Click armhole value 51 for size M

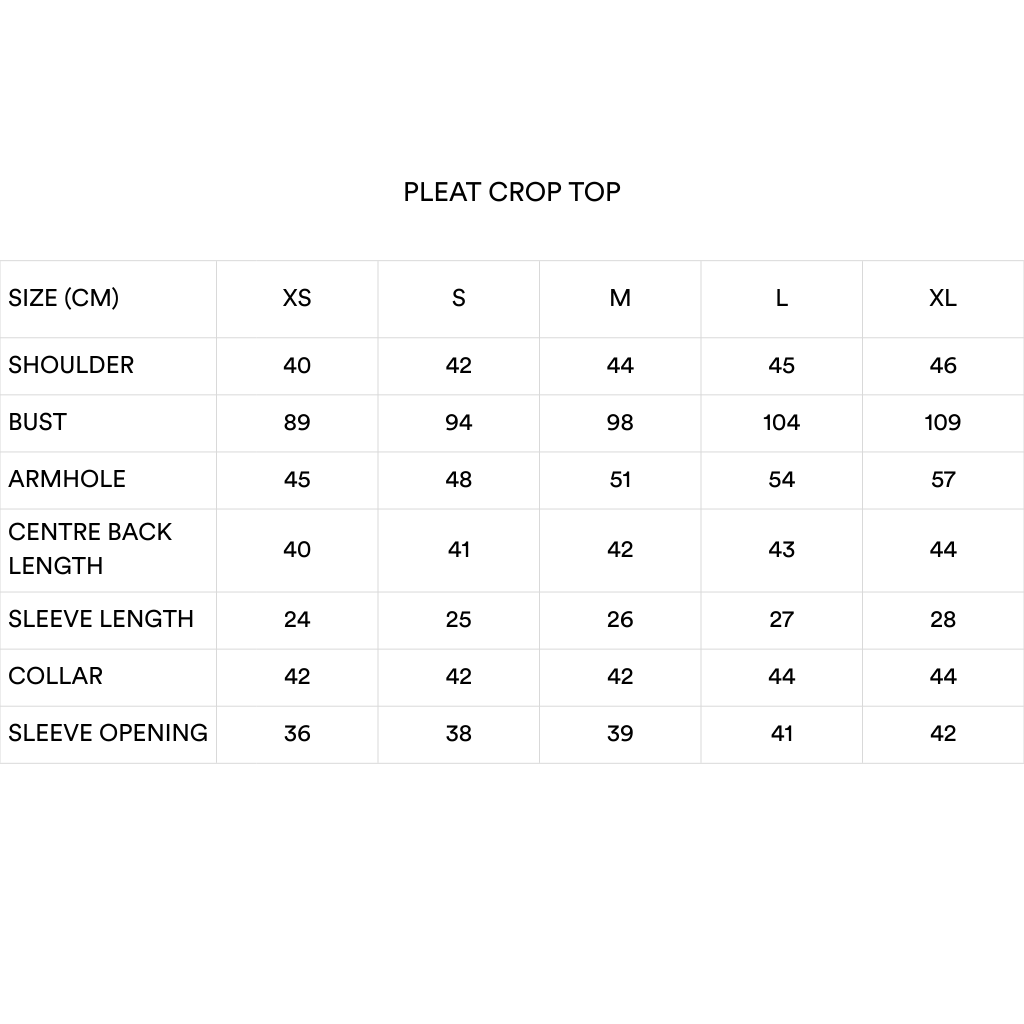pos(620,479)
